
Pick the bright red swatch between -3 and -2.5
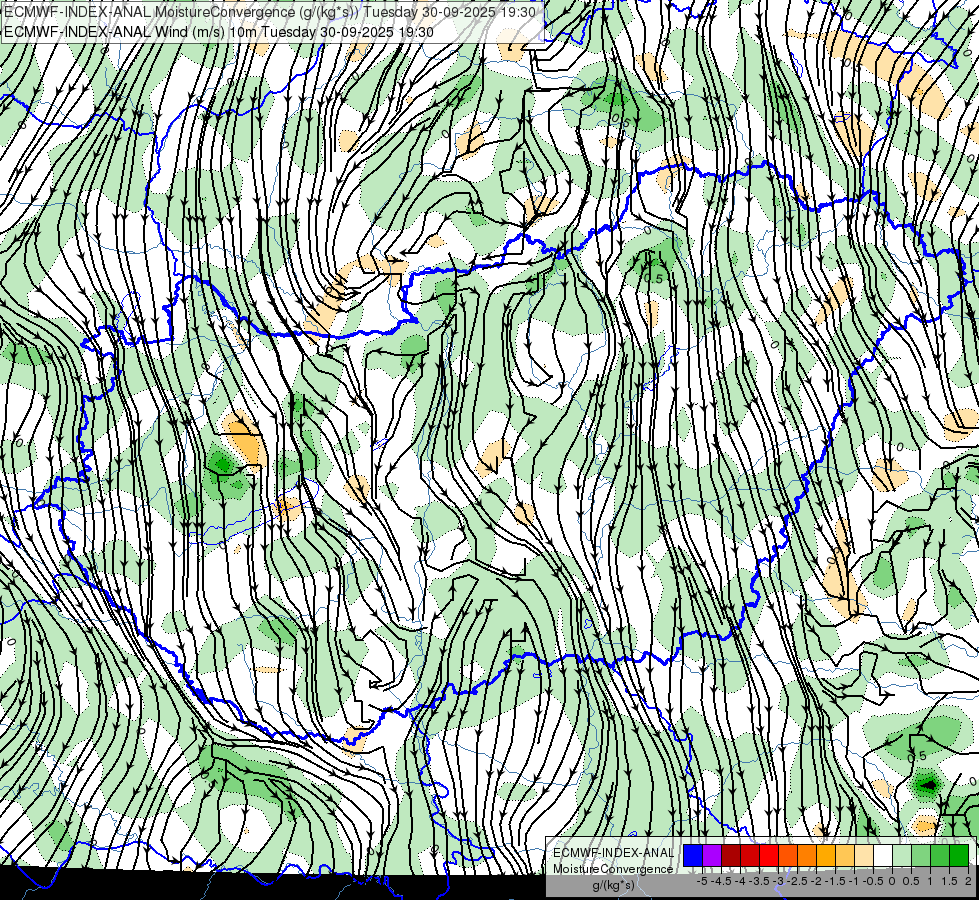tap(769, 856)
